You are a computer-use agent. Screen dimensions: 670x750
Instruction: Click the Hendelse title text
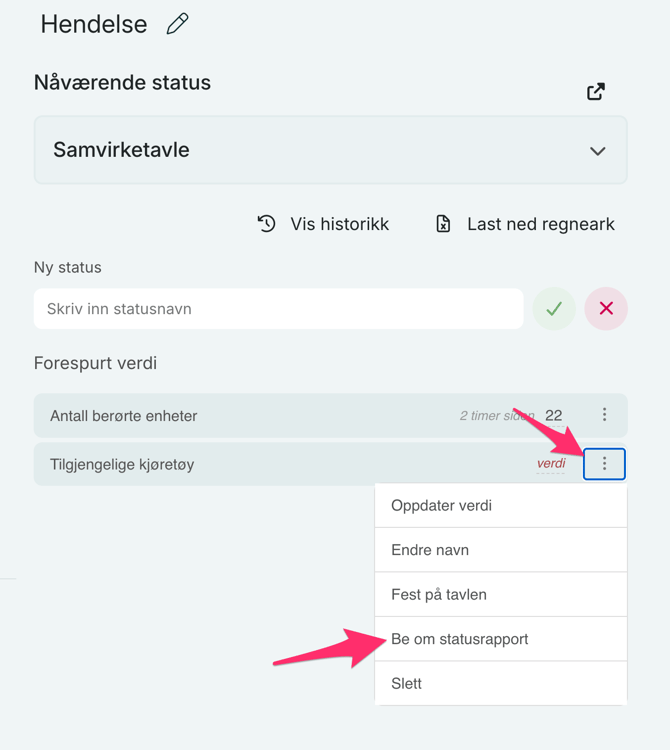pyautogui.click(x=93, y=25)
